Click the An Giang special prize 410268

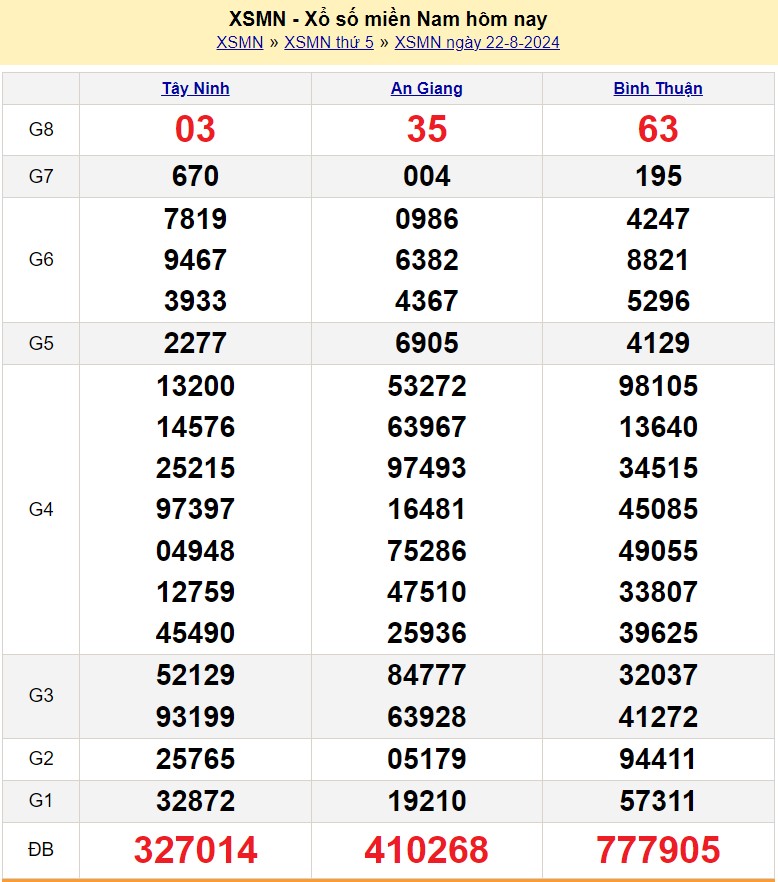(x=426, y=851)
